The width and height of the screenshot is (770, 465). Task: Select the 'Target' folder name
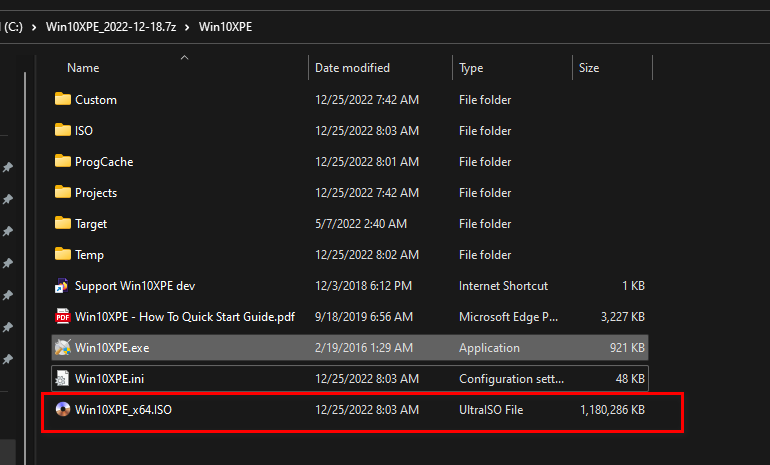point(91,223)
